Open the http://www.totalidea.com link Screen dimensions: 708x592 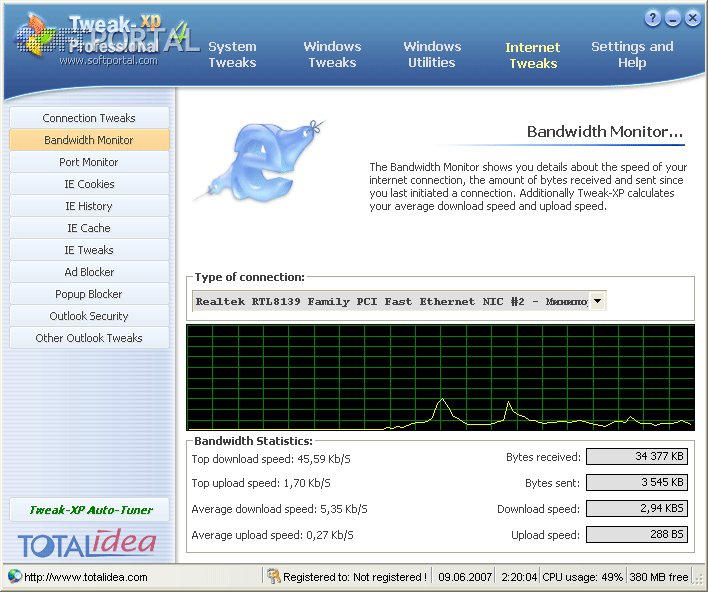(x=86, y=577)
